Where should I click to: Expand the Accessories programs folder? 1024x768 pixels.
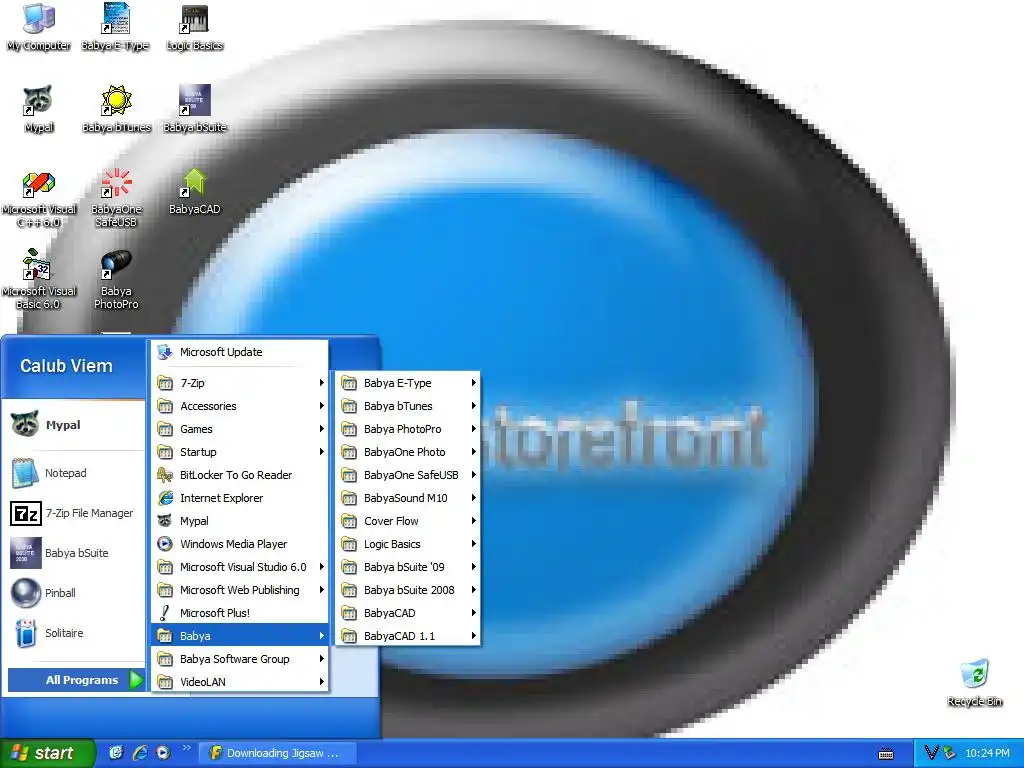point(240,406)
